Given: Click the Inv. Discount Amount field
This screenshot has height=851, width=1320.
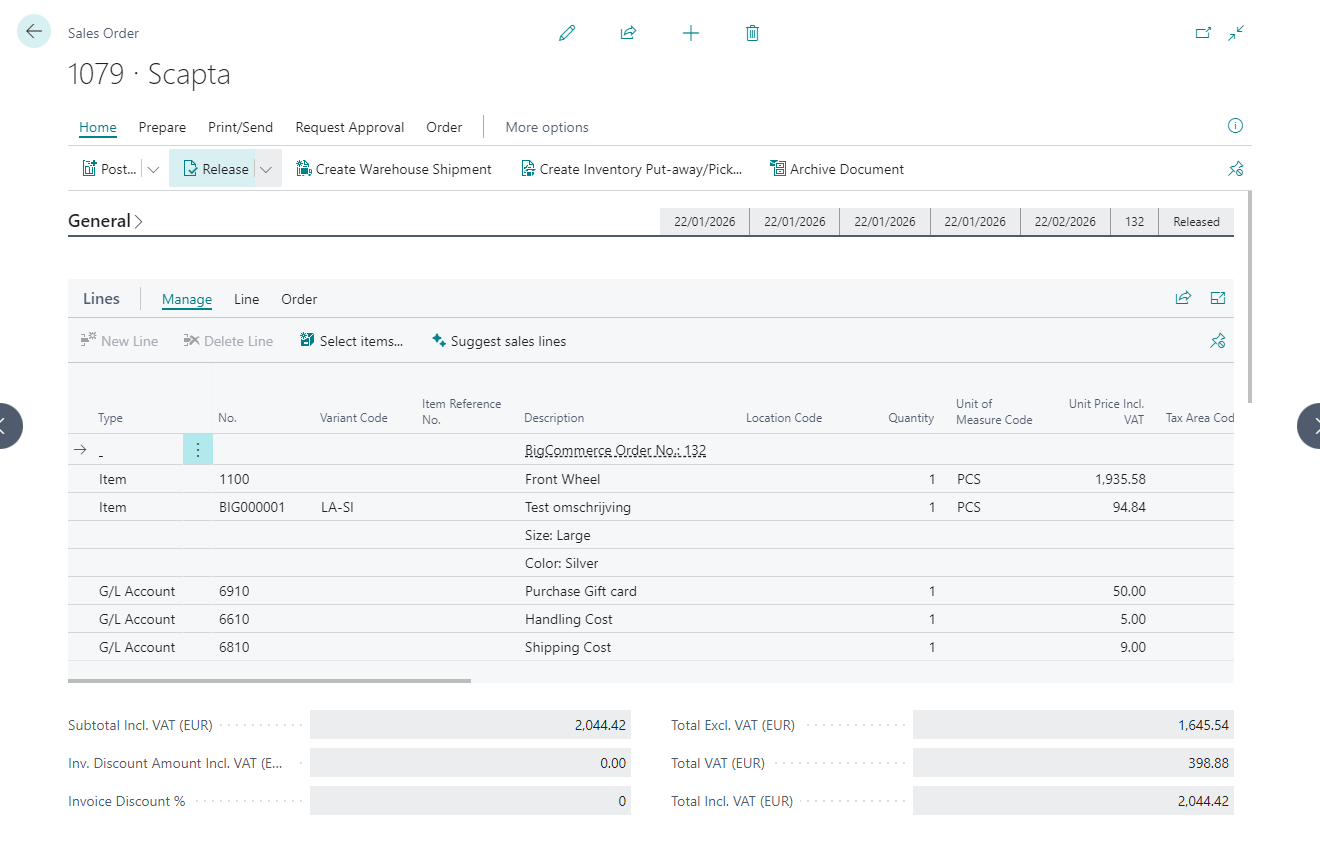Looking at the screenshot, I should tap(470, 763).
